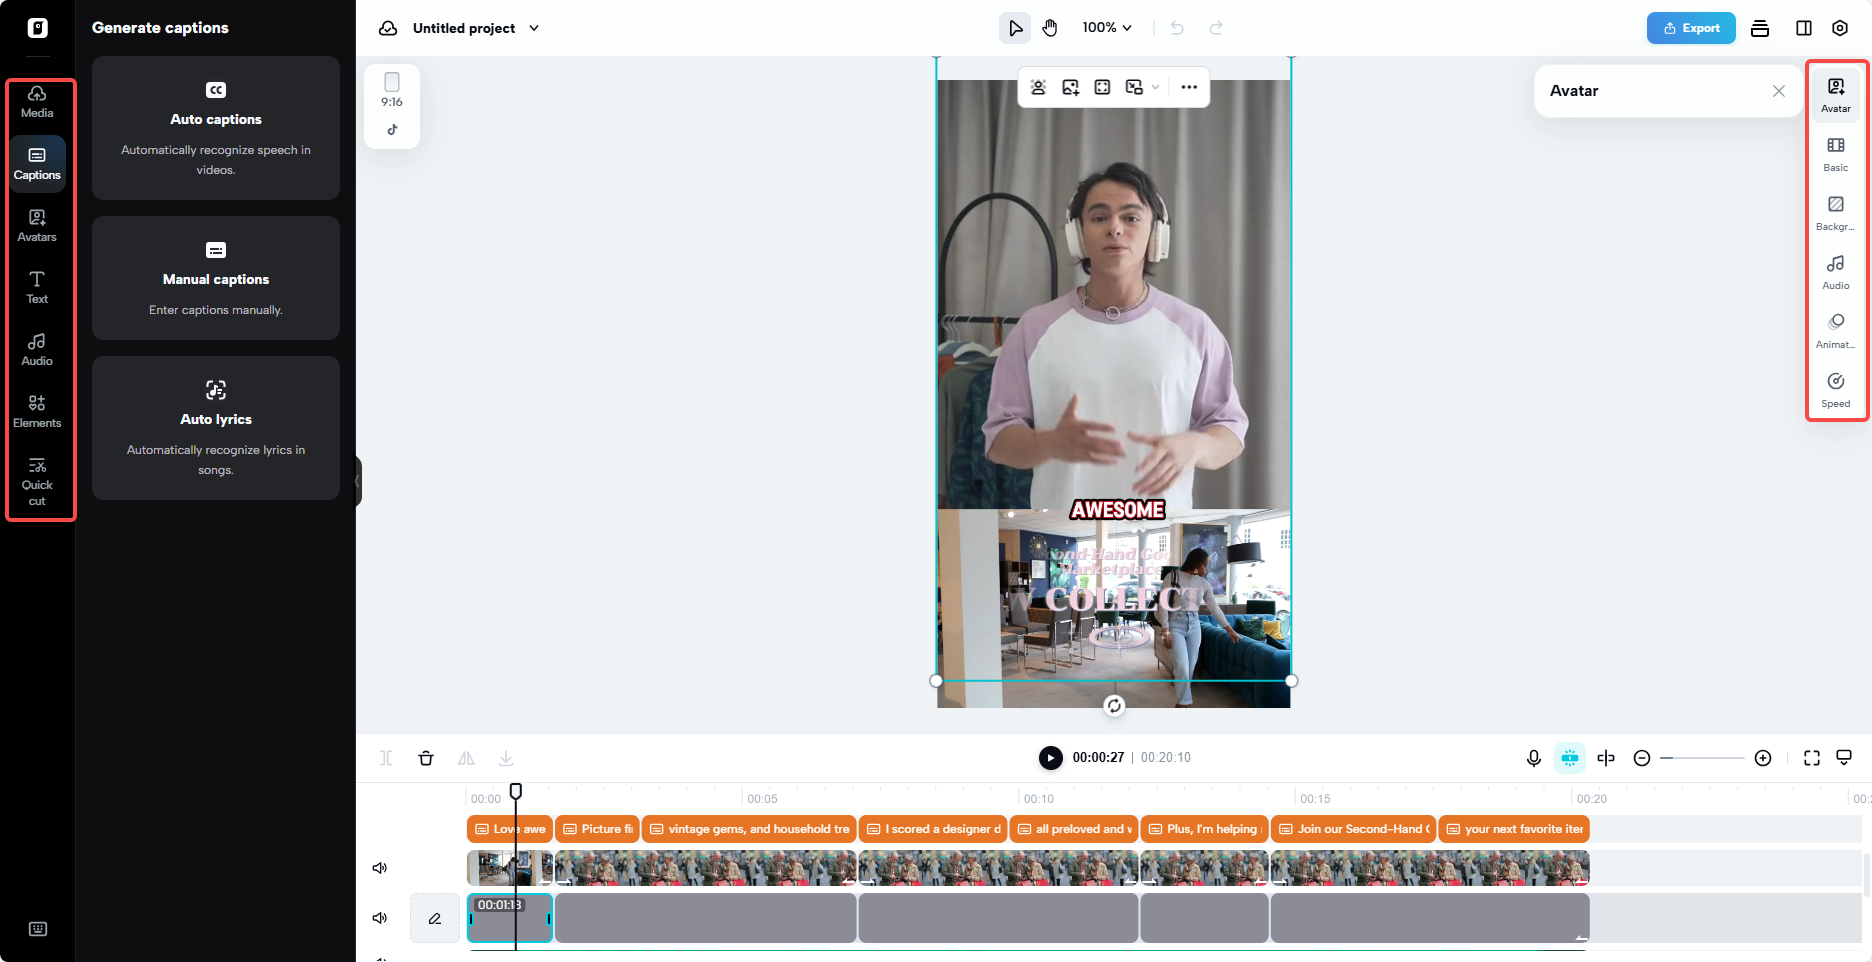Select the 'vintage gems, and household' caption clip
Screen dimensions: 1872x962
pos(749,829)
